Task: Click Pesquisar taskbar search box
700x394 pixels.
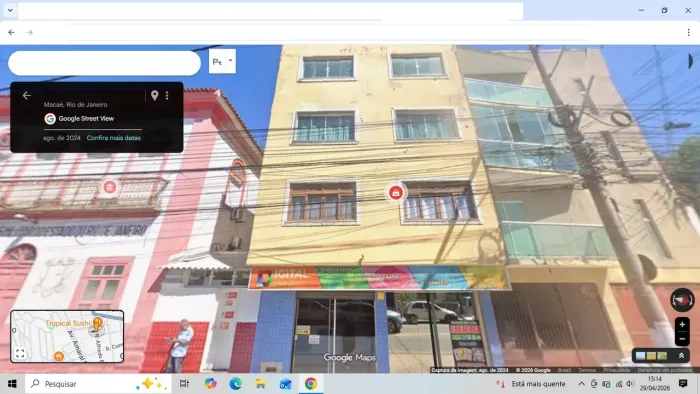Action: tap(98, 384)
